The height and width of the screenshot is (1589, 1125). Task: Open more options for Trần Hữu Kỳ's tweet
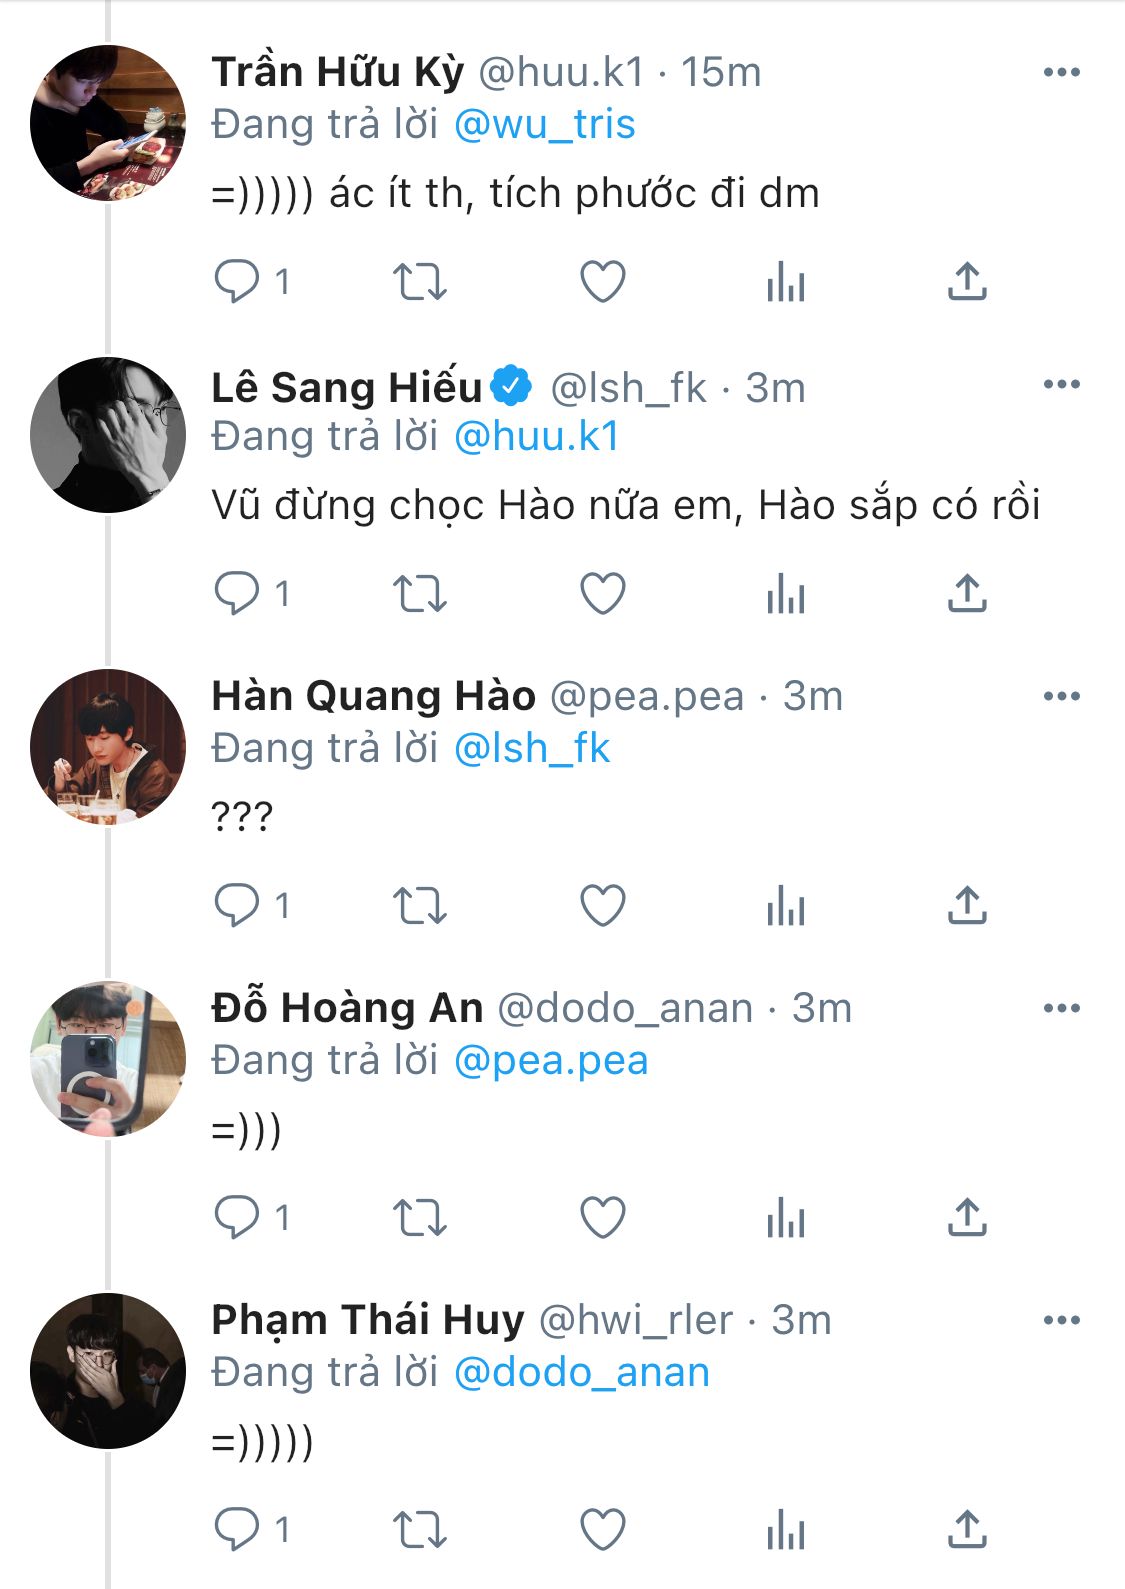[1061, 72]
